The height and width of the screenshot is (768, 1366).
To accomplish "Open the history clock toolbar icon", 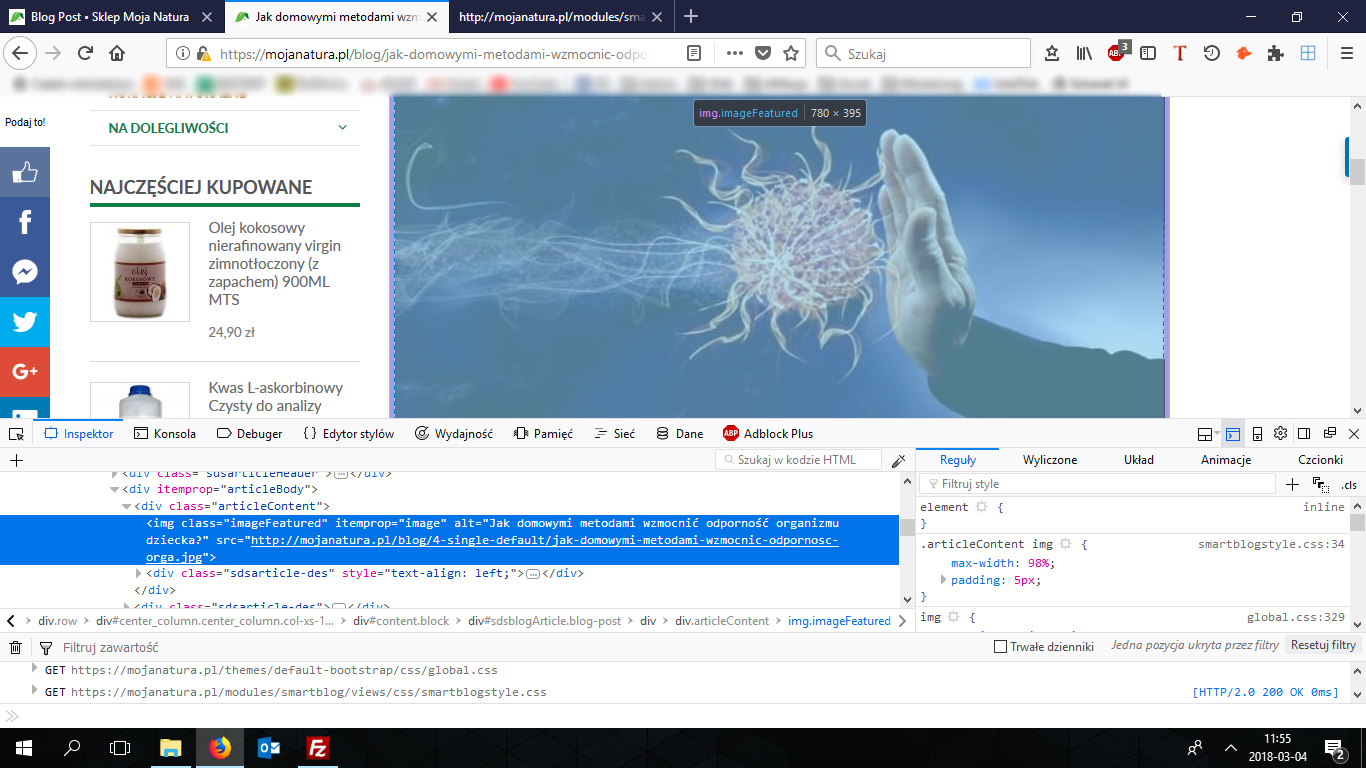I will tap(1212, 53).
